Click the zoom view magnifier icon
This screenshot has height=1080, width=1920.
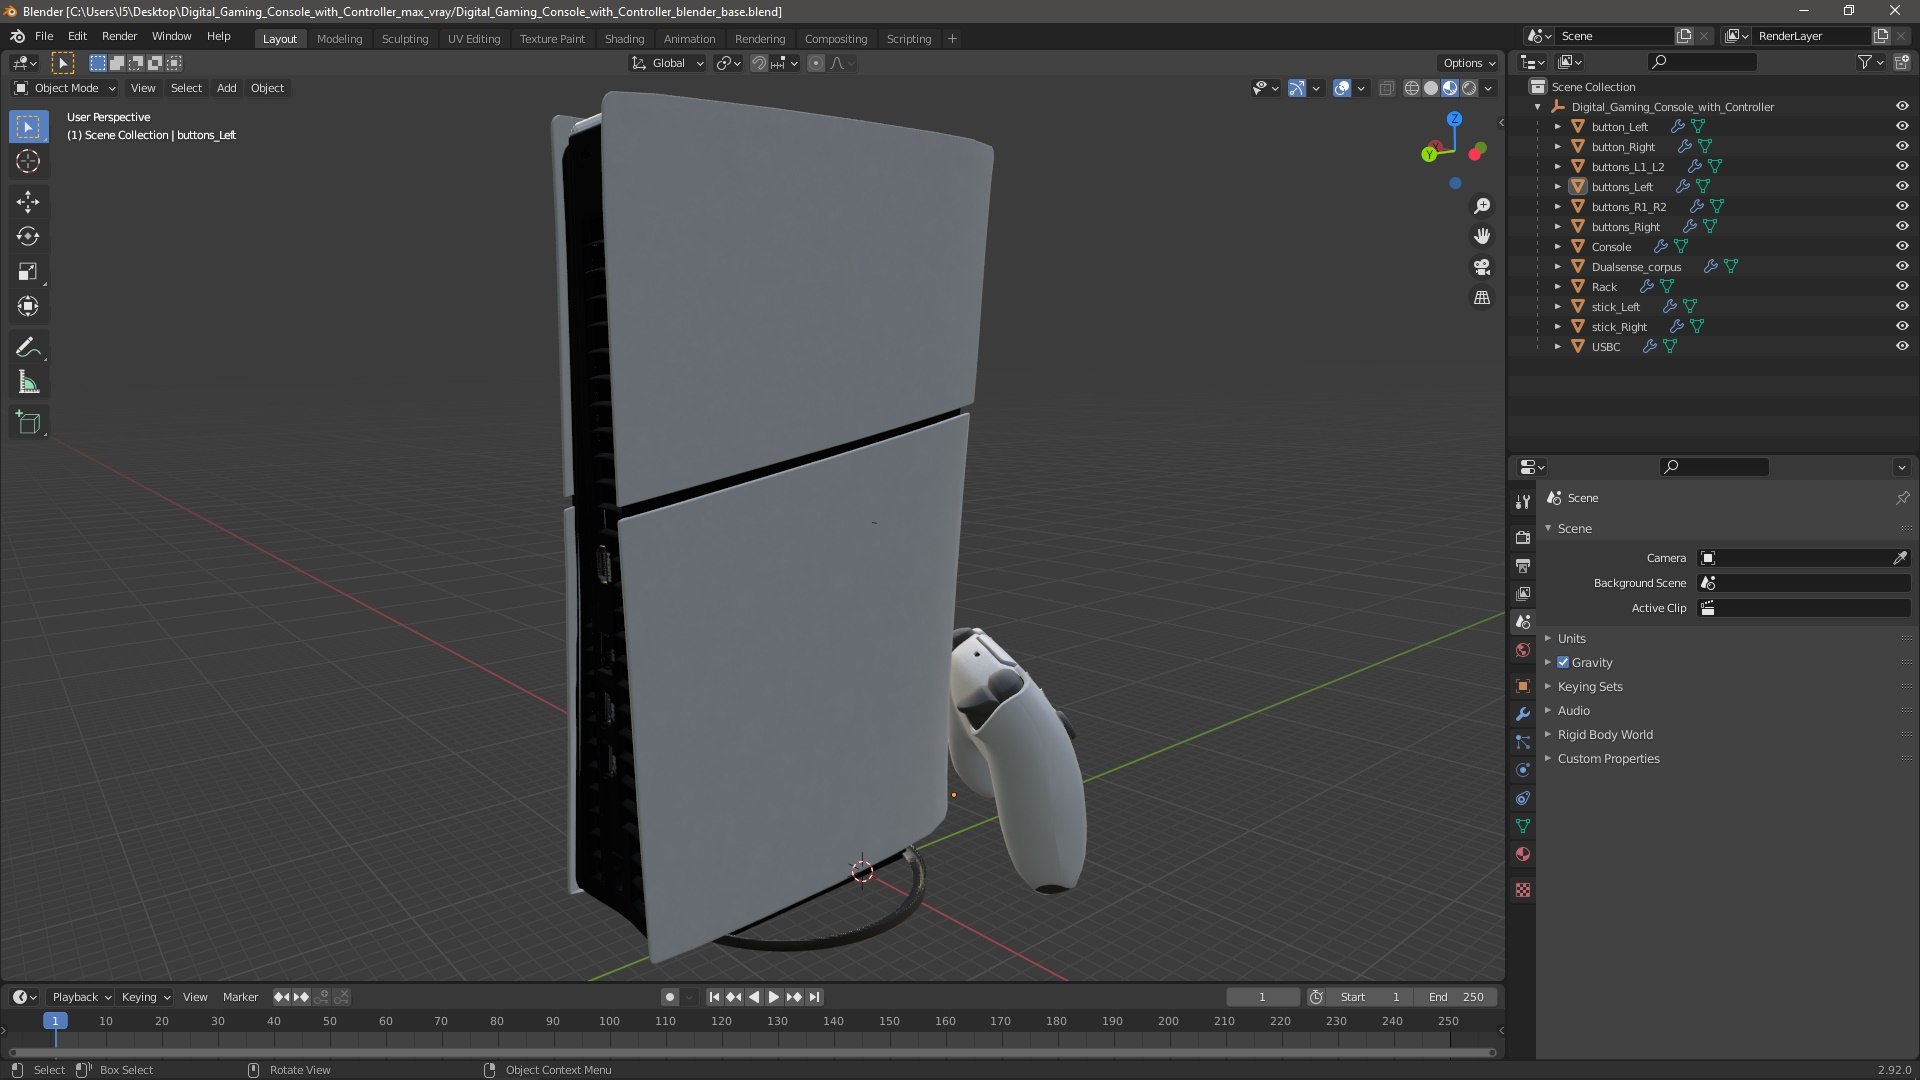click(1482, 206)
